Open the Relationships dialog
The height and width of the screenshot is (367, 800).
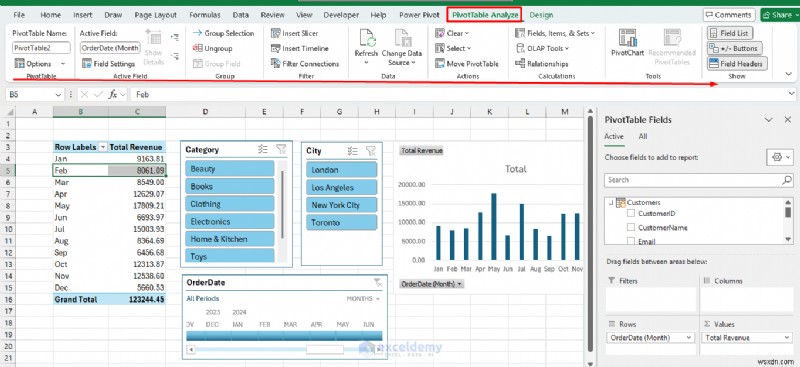tap(542, 64)
